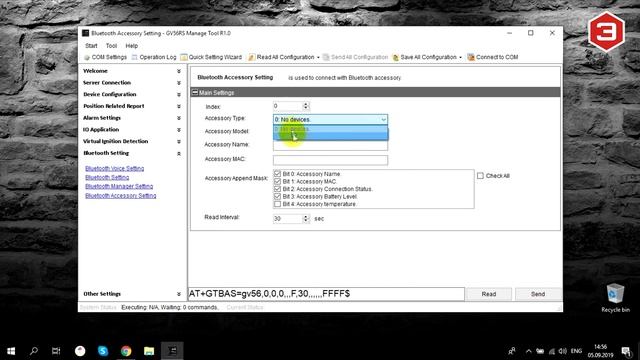This screenshot has width=640, height=360.
Task: Click the AT+GTBAS command text field
Action: coord(326,294)
